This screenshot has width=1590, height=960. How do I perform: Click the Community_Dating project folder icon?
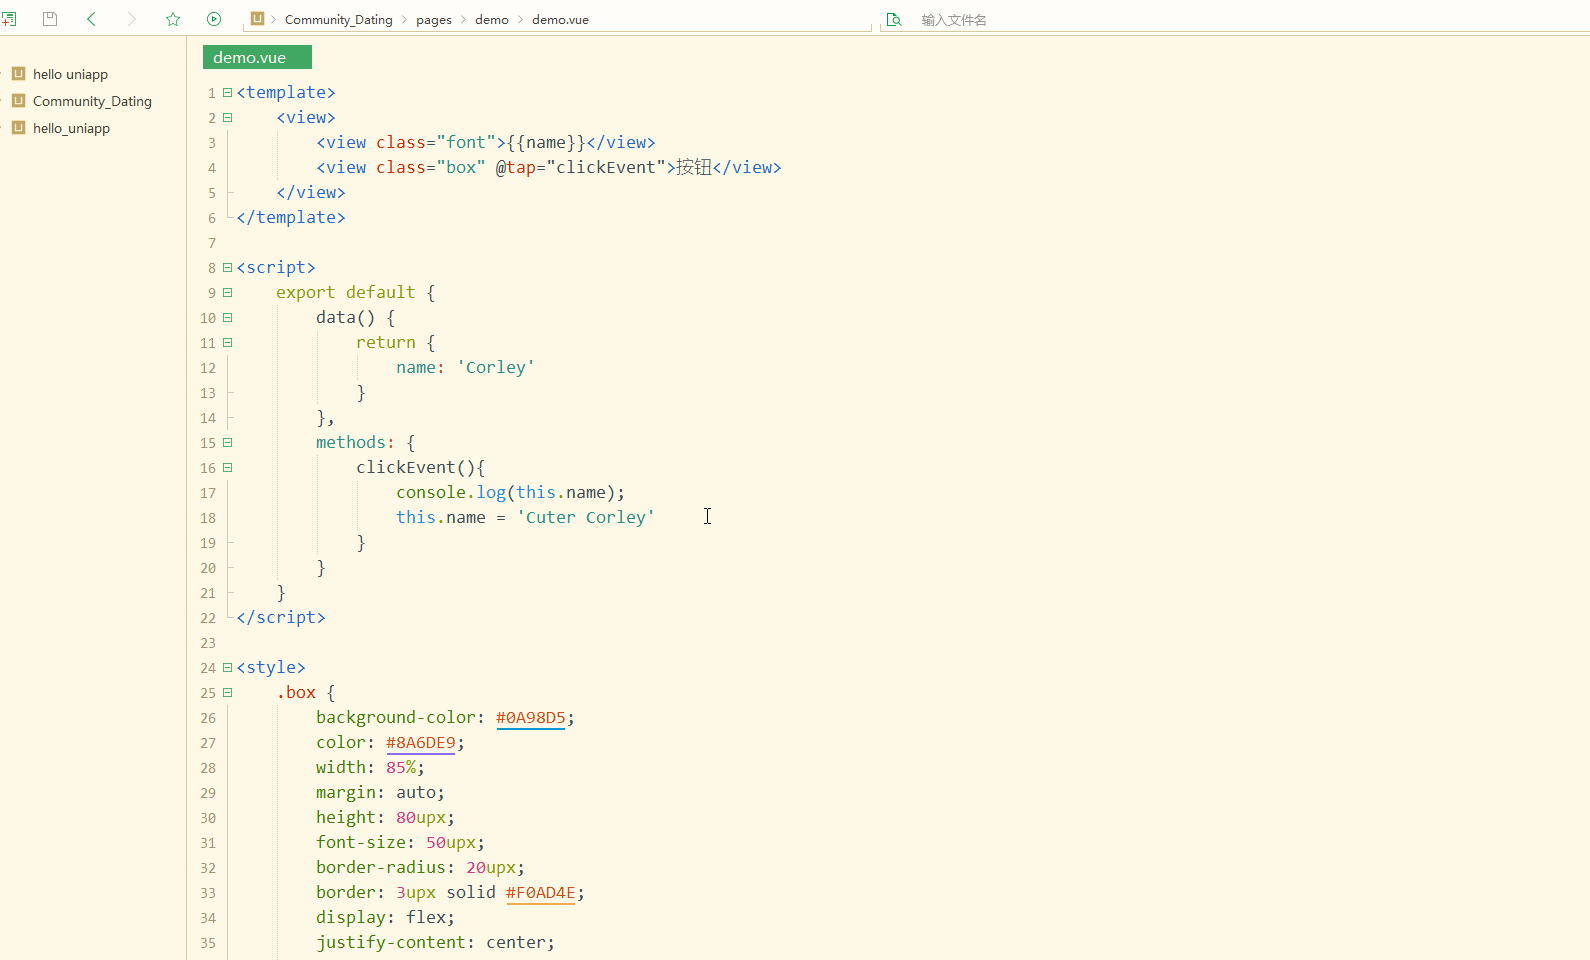18,100
